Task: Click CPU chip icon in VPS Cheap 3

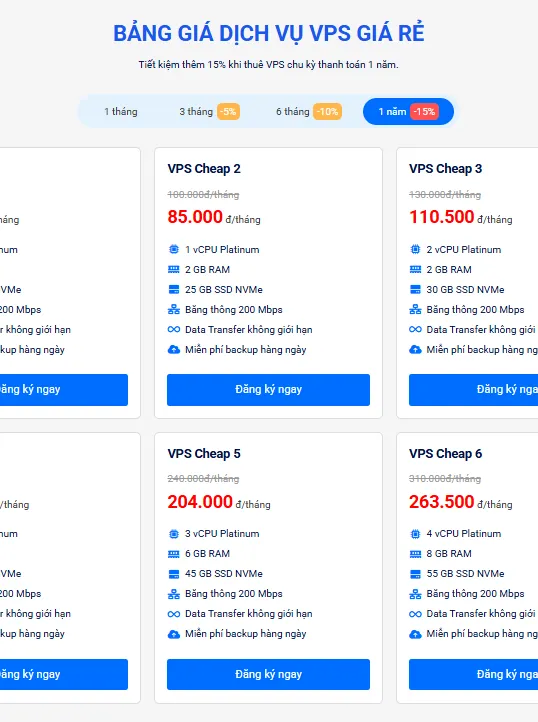Action: point(415,250)
